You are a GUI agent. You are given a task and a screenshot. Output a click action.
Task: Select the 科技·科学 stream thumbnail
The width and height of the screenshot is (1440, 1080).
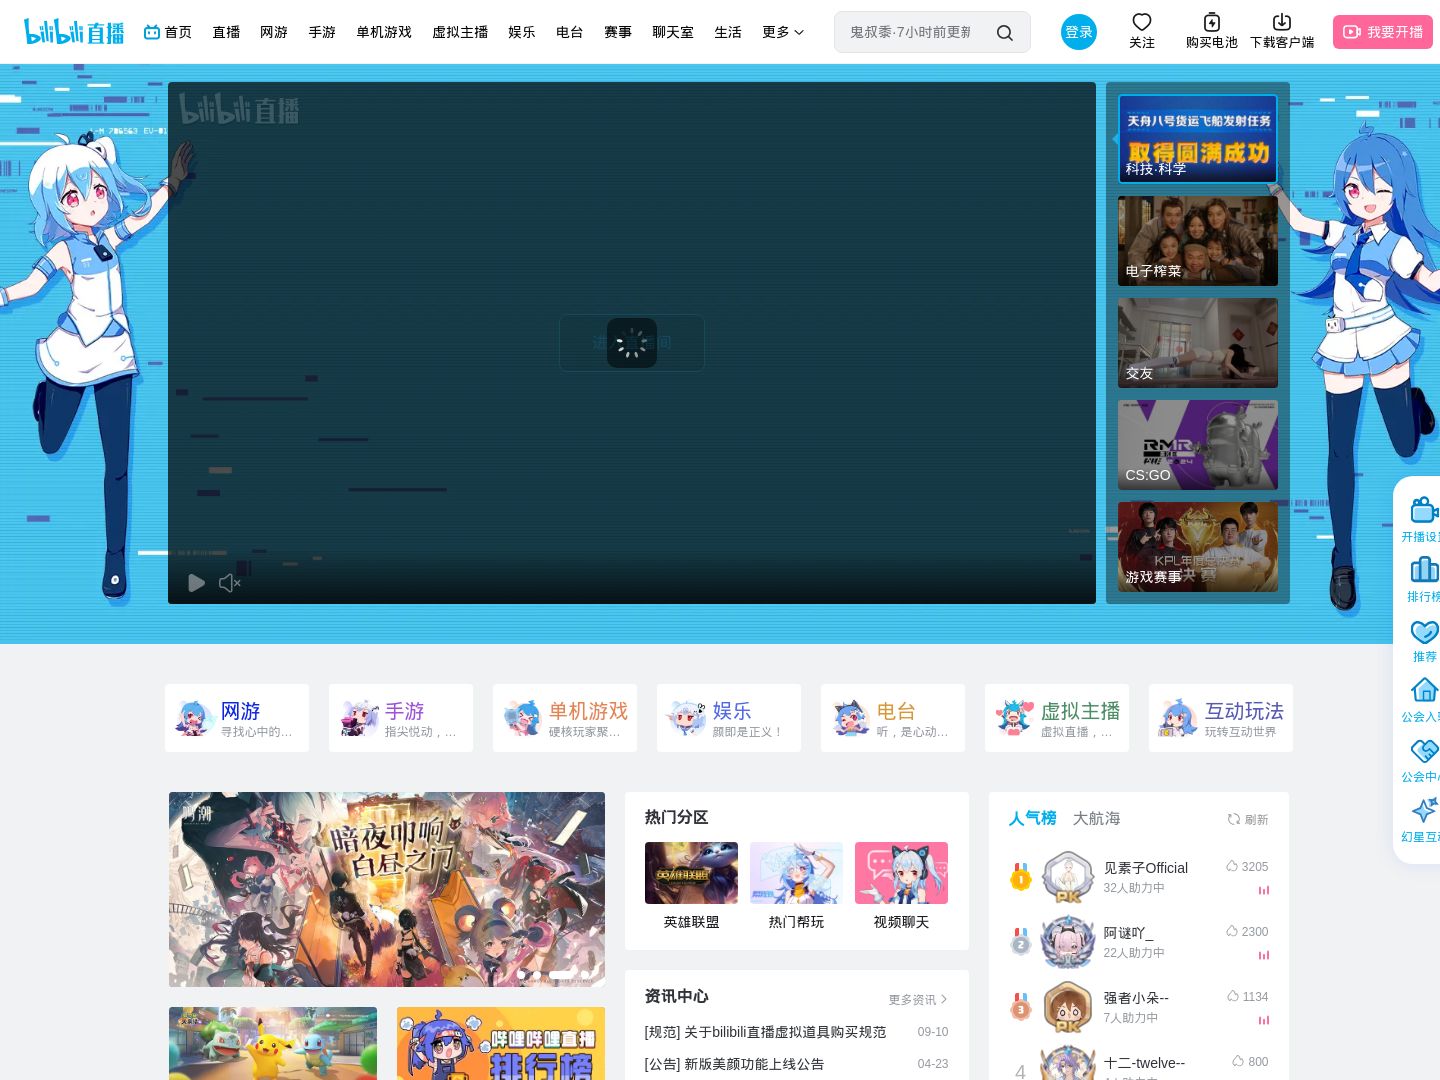pyautogui.click(x=1198, y=139)
